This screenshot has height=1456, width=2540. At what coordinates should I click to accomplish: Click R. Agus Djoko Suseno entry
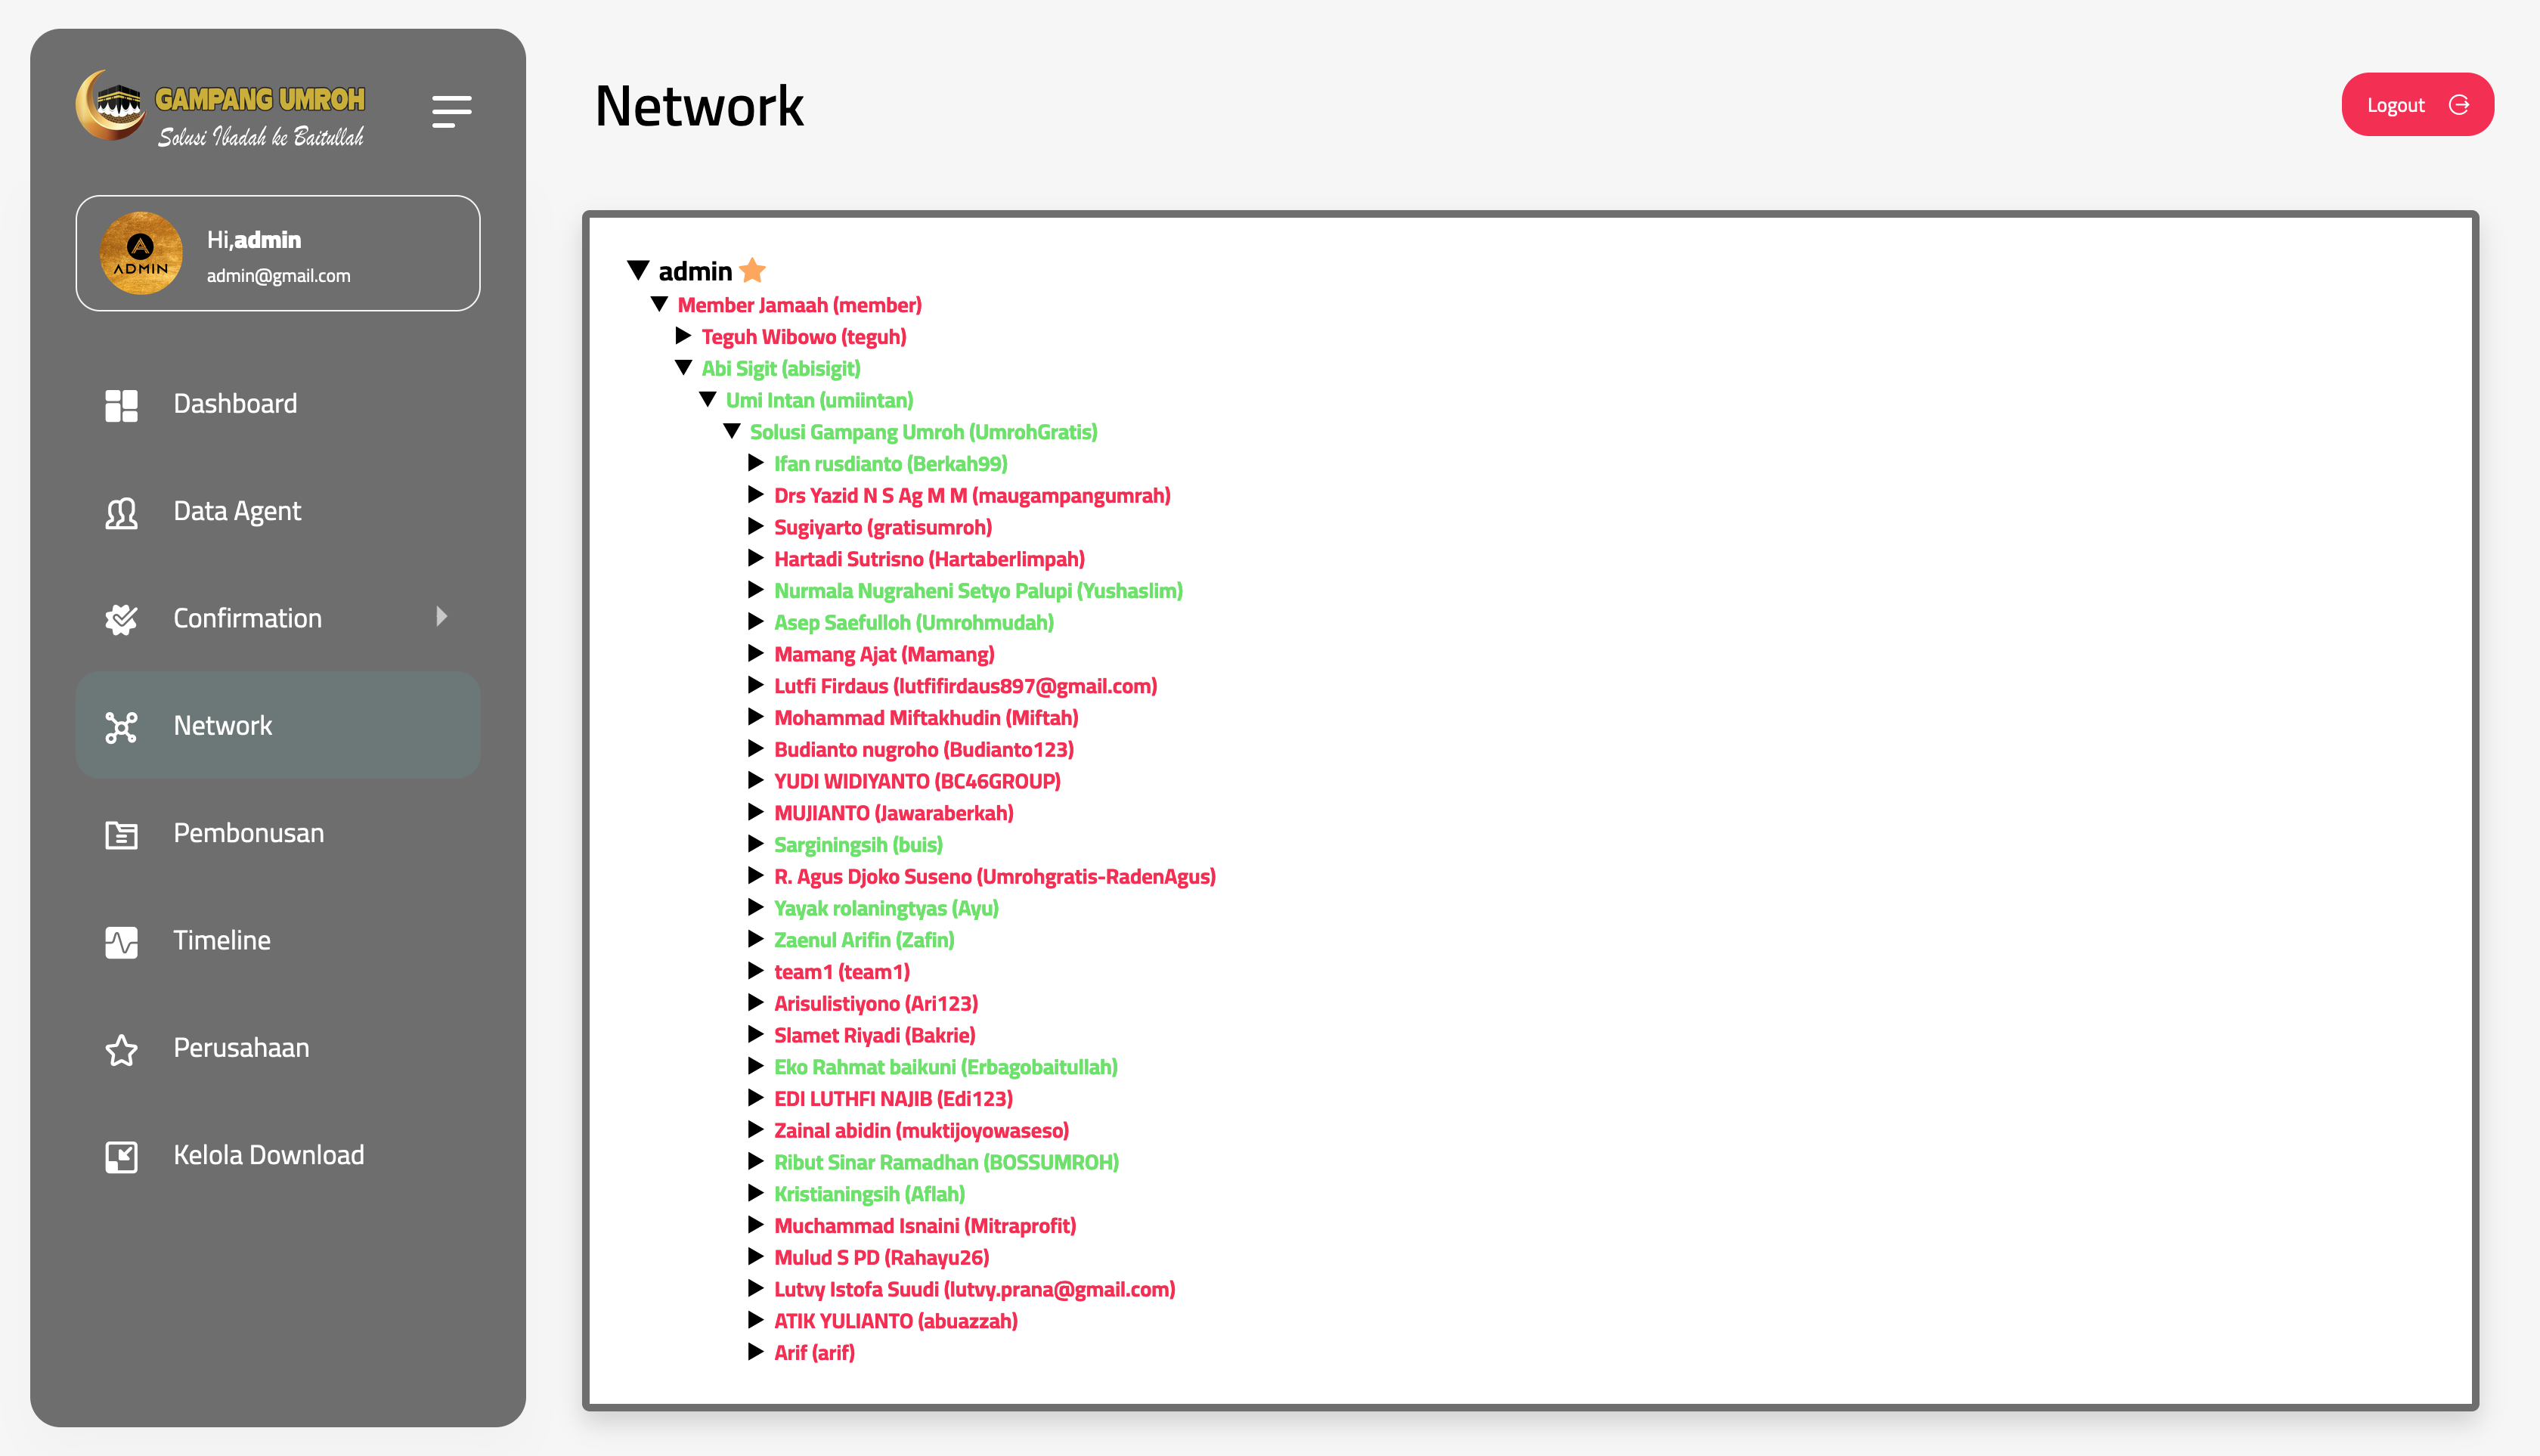995,877
